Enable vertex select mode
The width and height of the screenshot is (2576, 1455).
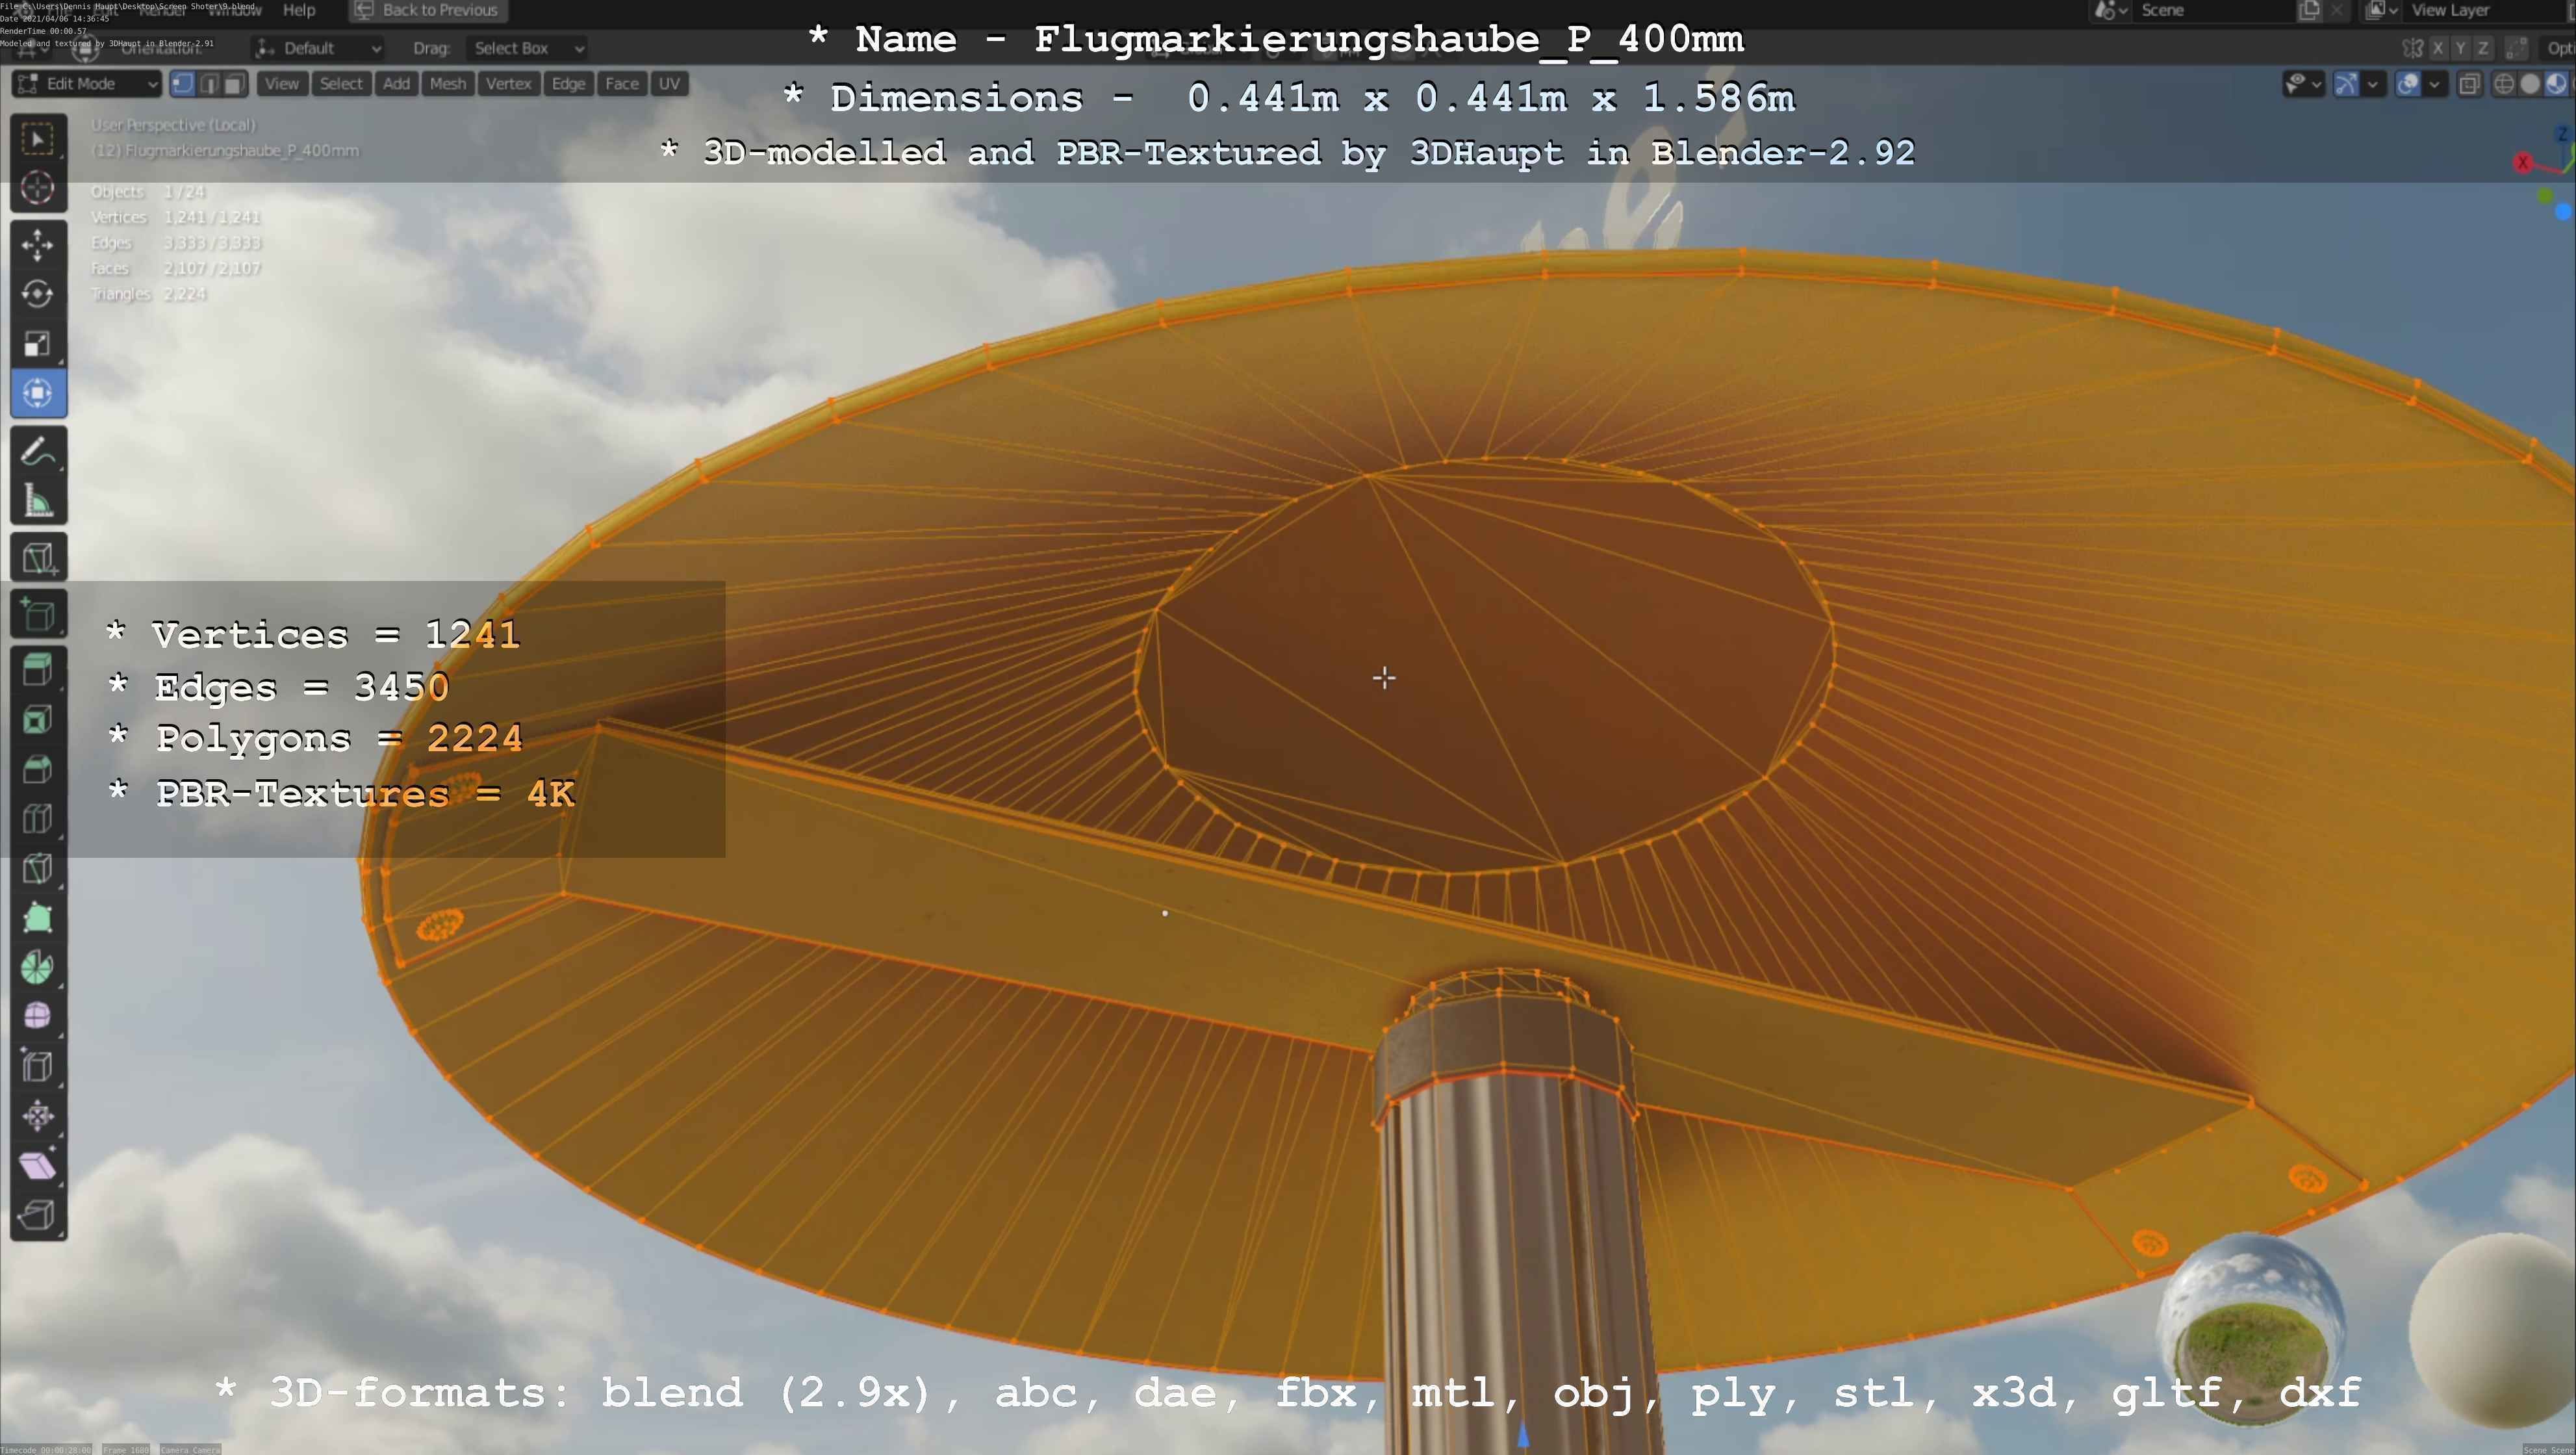point(183,84)
